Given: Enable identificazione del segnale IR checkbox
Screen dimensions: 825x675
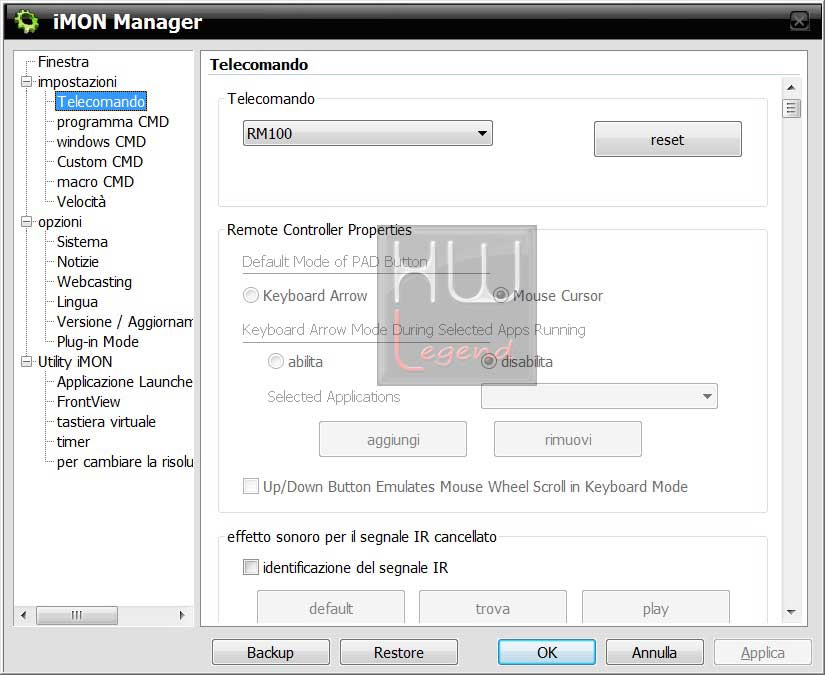Looking at the screenshot, I should [251, 567].
